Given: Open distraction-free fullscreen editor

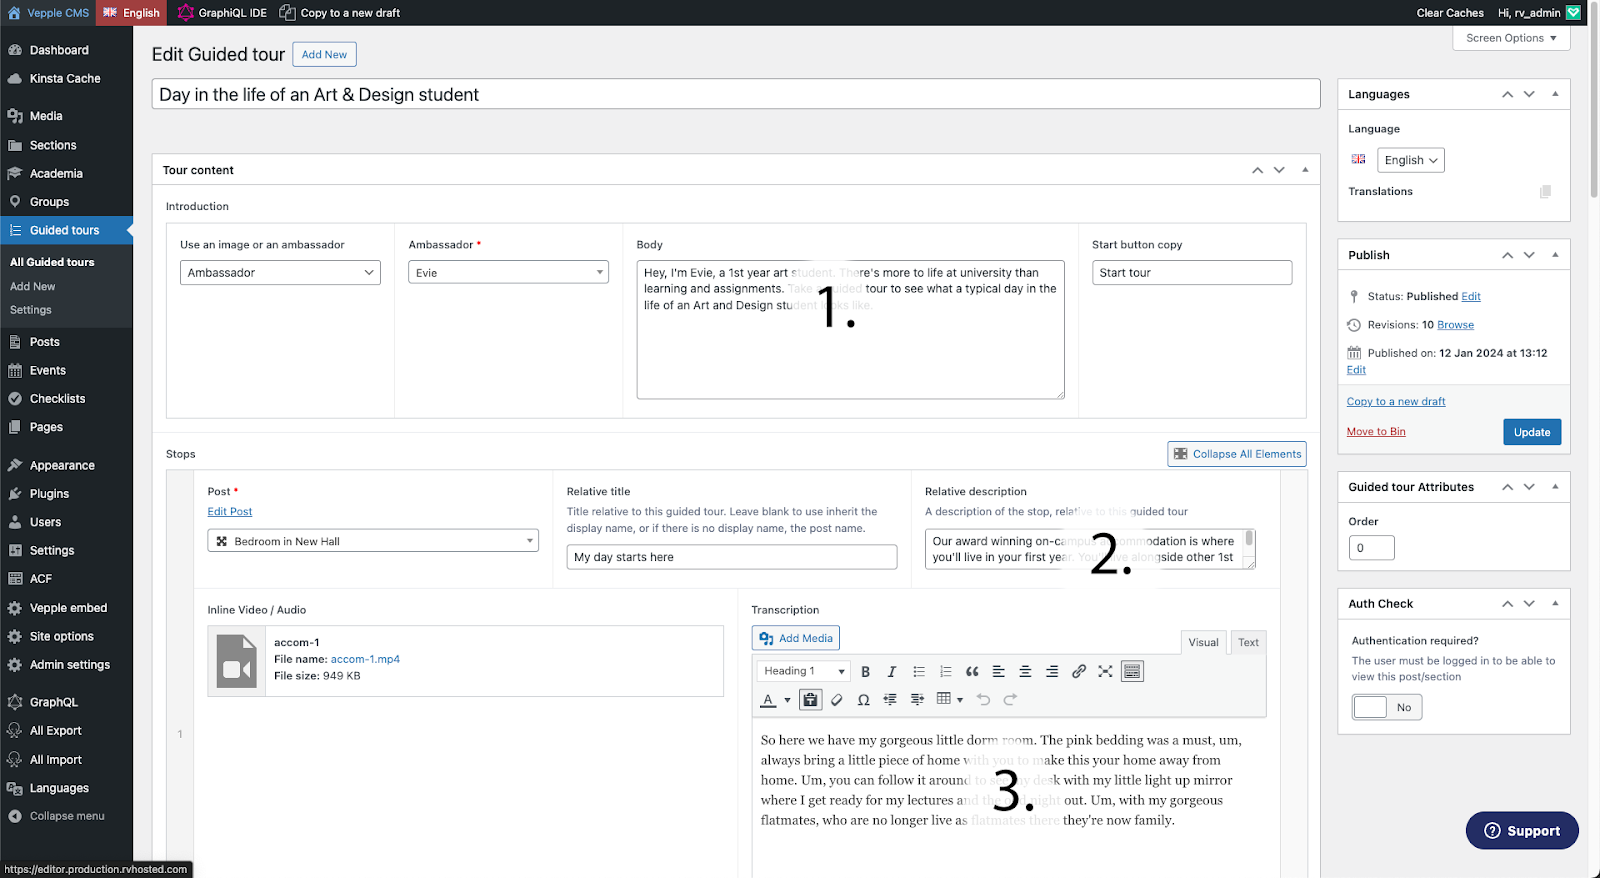Looking at the screenshot, I should (x=1105, y=672).
